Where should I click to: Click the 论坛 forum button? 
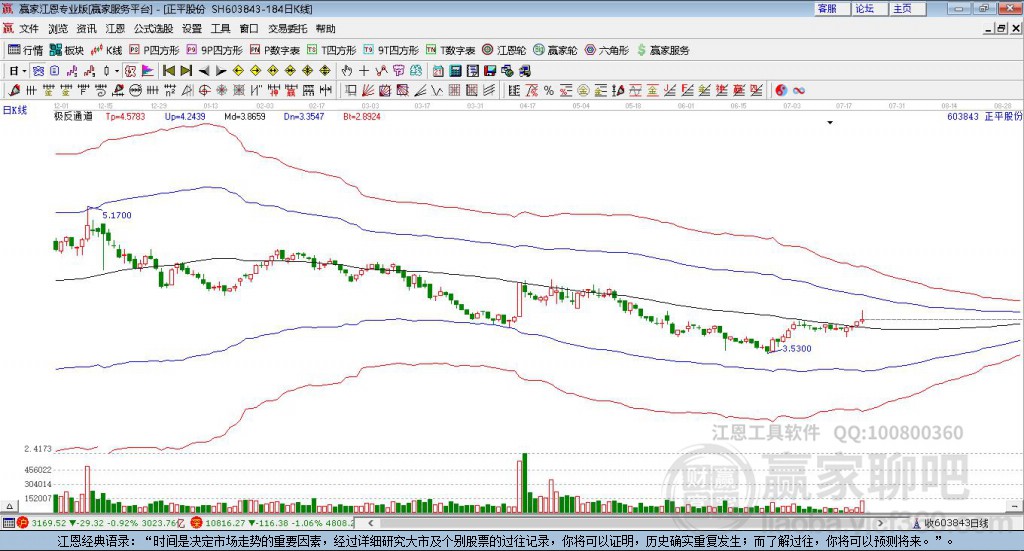pyautogui.click(x=869, y=8)
